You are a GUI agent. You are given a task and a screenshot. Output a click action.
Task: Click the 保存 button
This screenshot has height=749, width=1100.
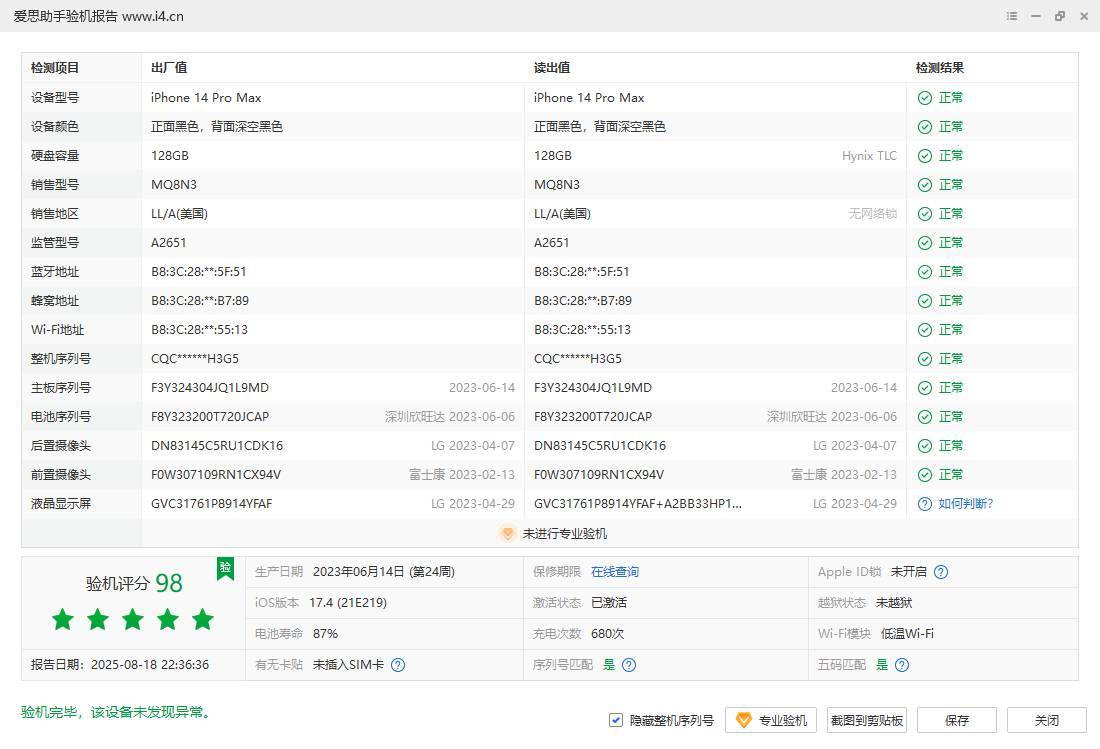tap(956, 721)
